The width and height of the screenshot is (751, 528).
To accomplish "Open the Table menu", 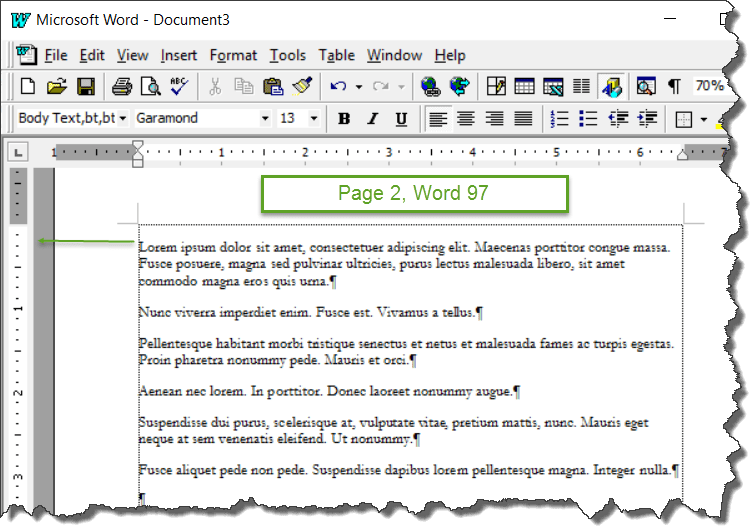I will [337, 56].
